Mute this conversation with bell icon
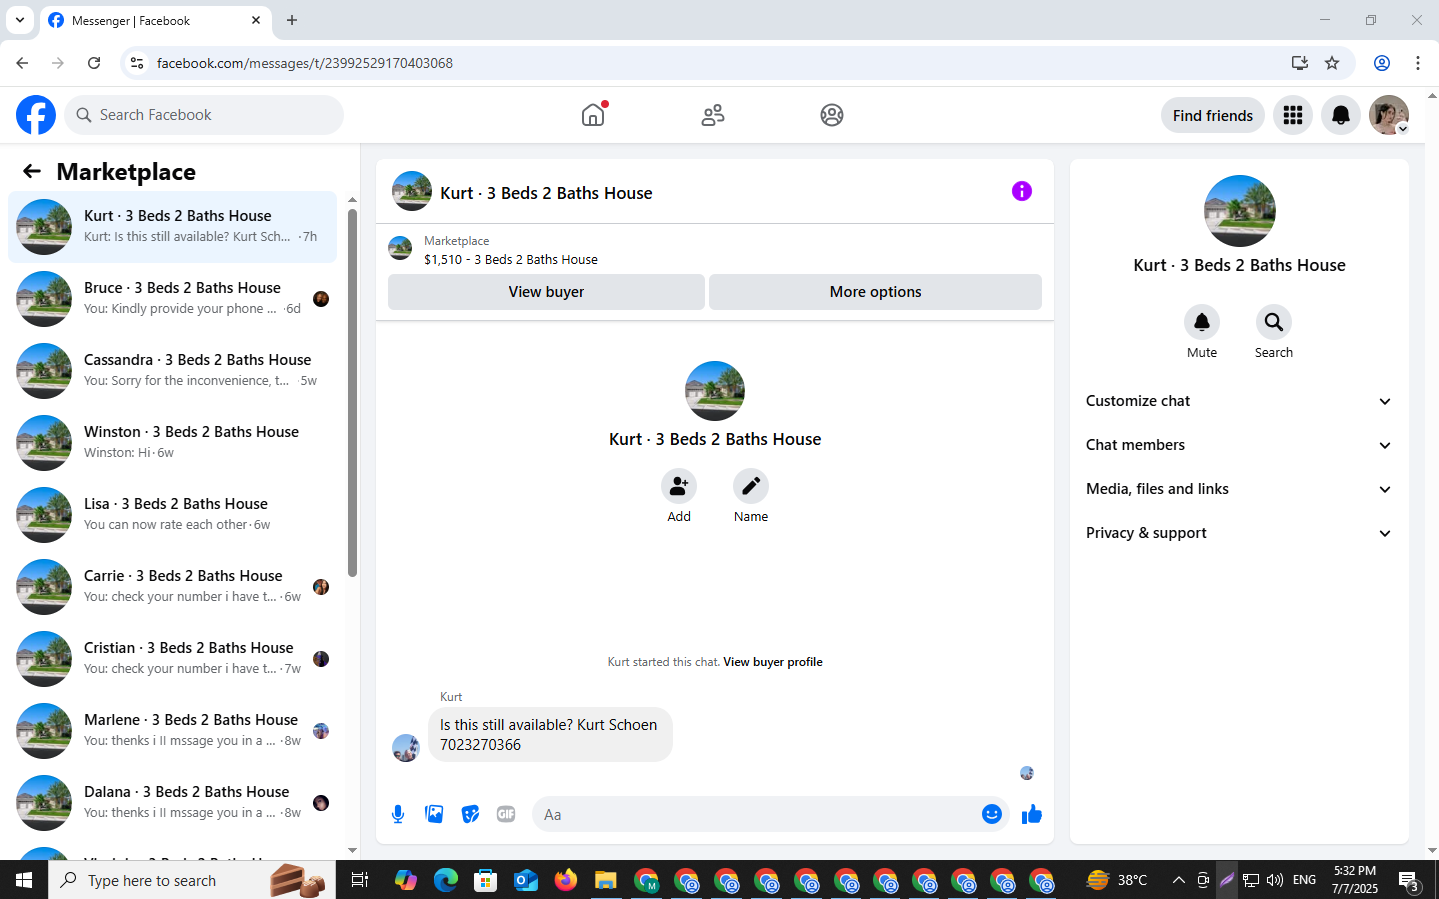The height and width of the screenshot is (899, 1439). (x=1202, y=322)
